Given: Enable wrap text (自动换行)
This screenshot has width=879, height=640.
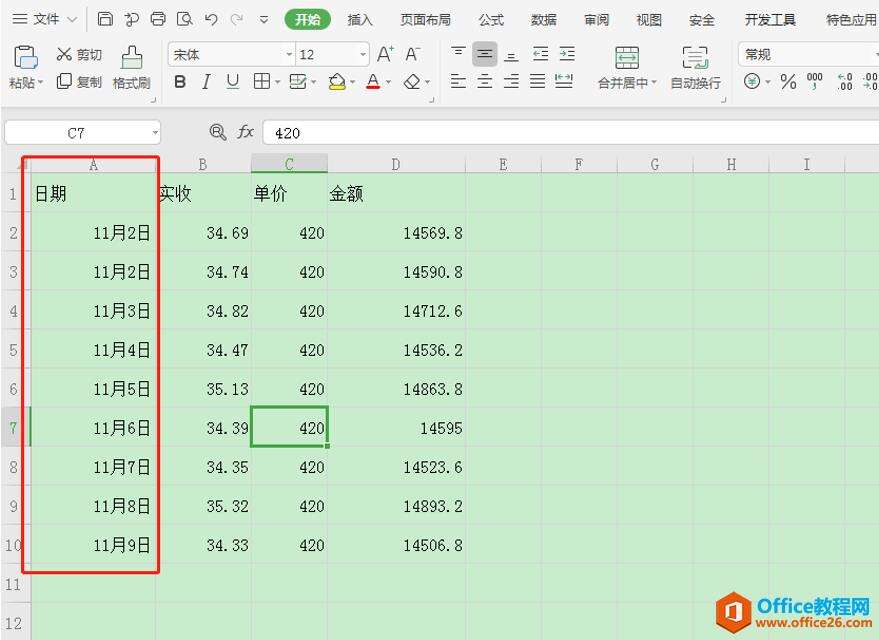Looking at the screenshot, I should pyautogui.click(x=696, y=70).
